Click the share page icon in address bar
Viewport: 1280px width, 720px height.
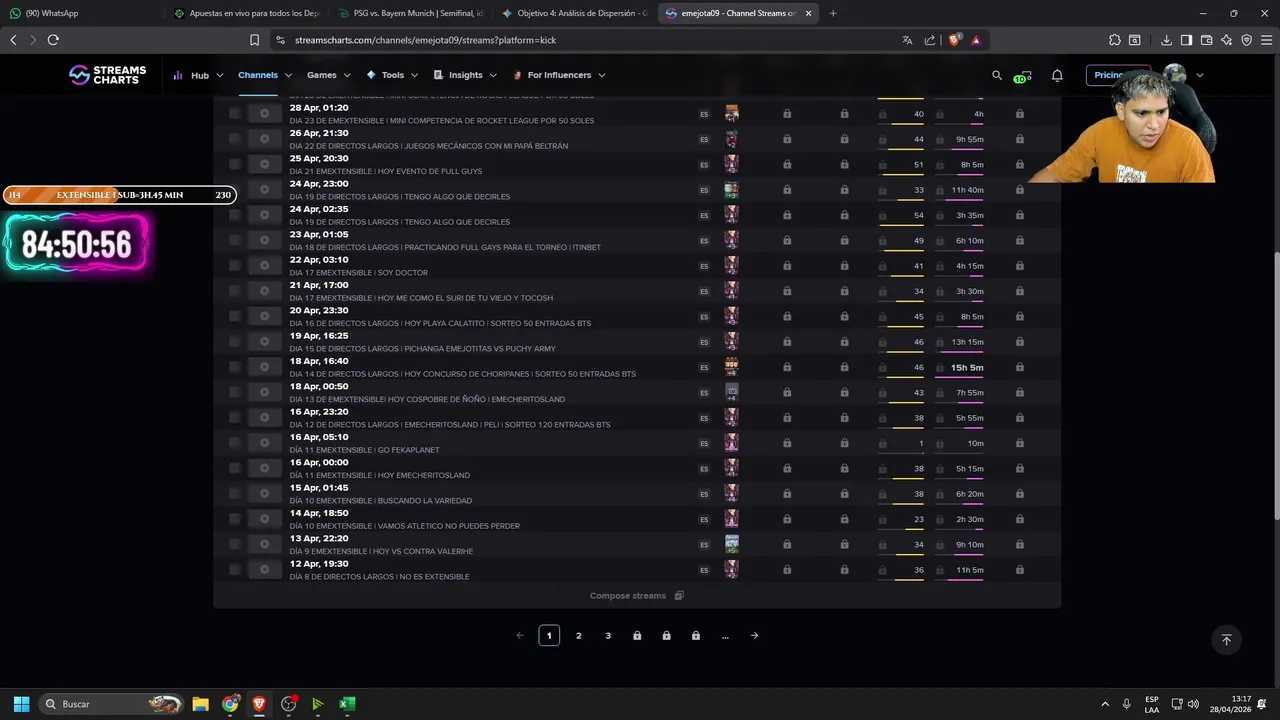point(930,40)
